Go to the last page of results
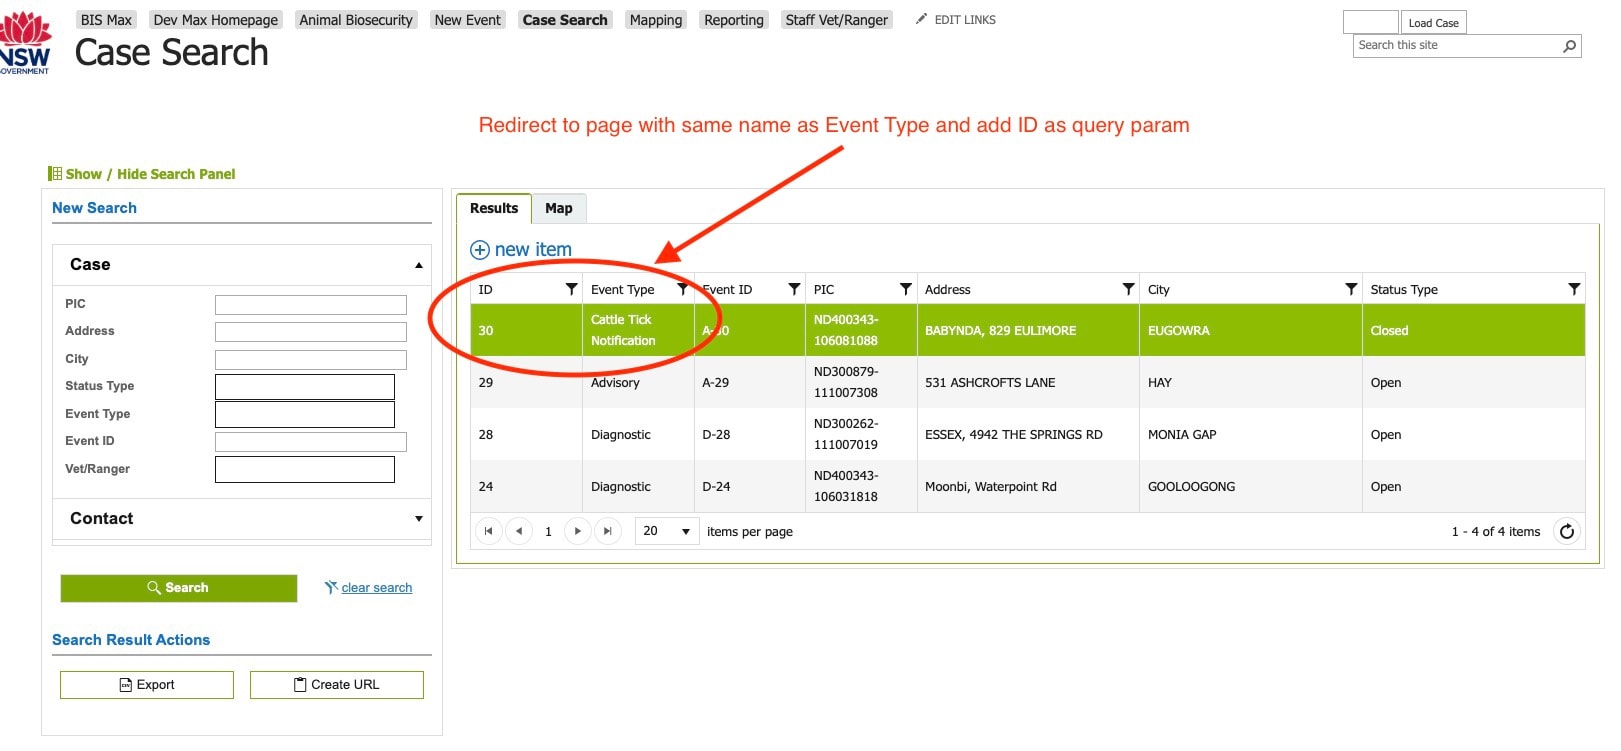Image resolution: width=1621 pixels, height=751 pixels. pyautogui.click(x=607, y=532)
